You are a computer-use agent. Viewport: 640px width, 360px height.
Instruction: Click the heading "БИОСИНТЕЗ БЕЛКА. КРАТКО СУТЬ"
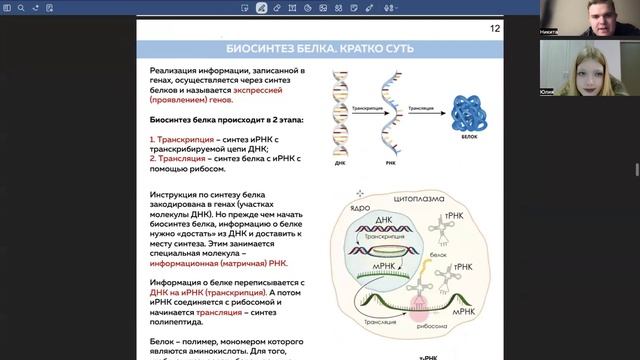pyautogui.click(x=320, y=49)
